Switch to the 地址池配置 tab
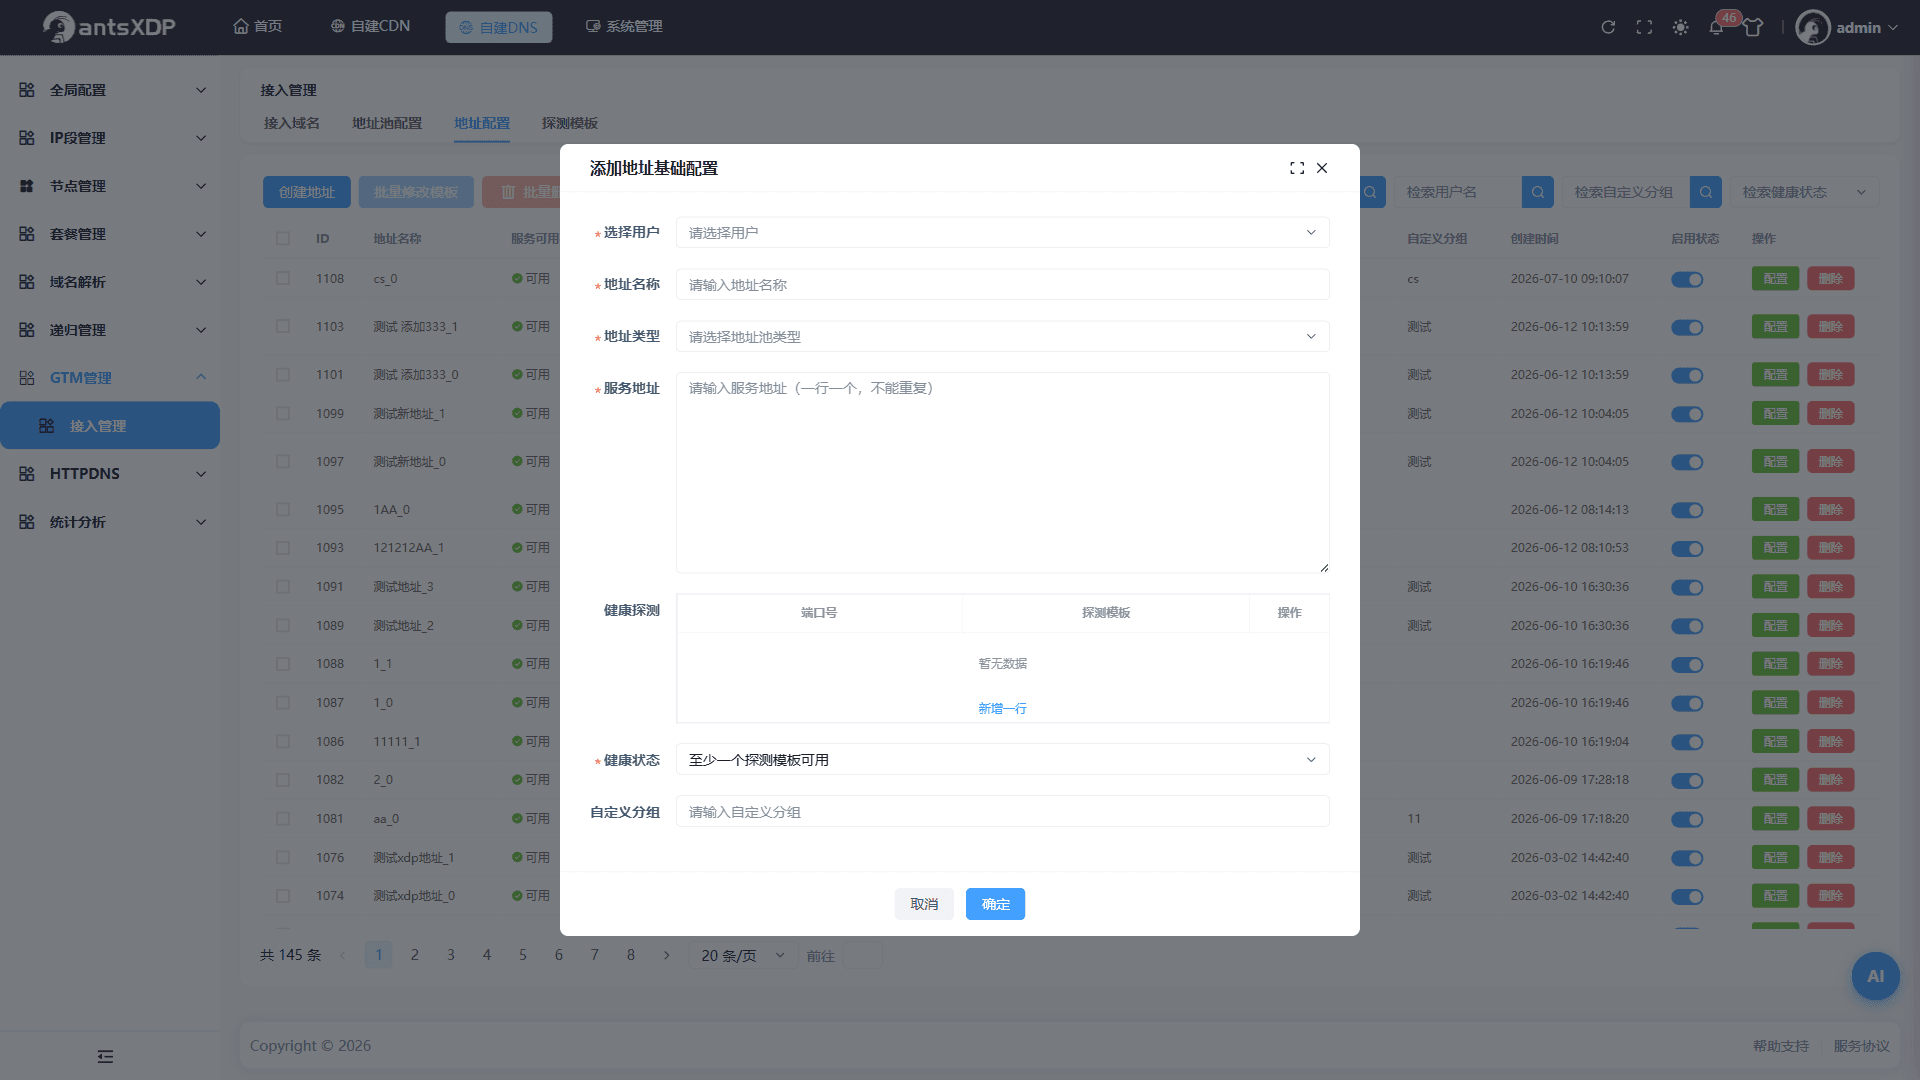This screenshot has height=1080, width=1920. (386, 123)
